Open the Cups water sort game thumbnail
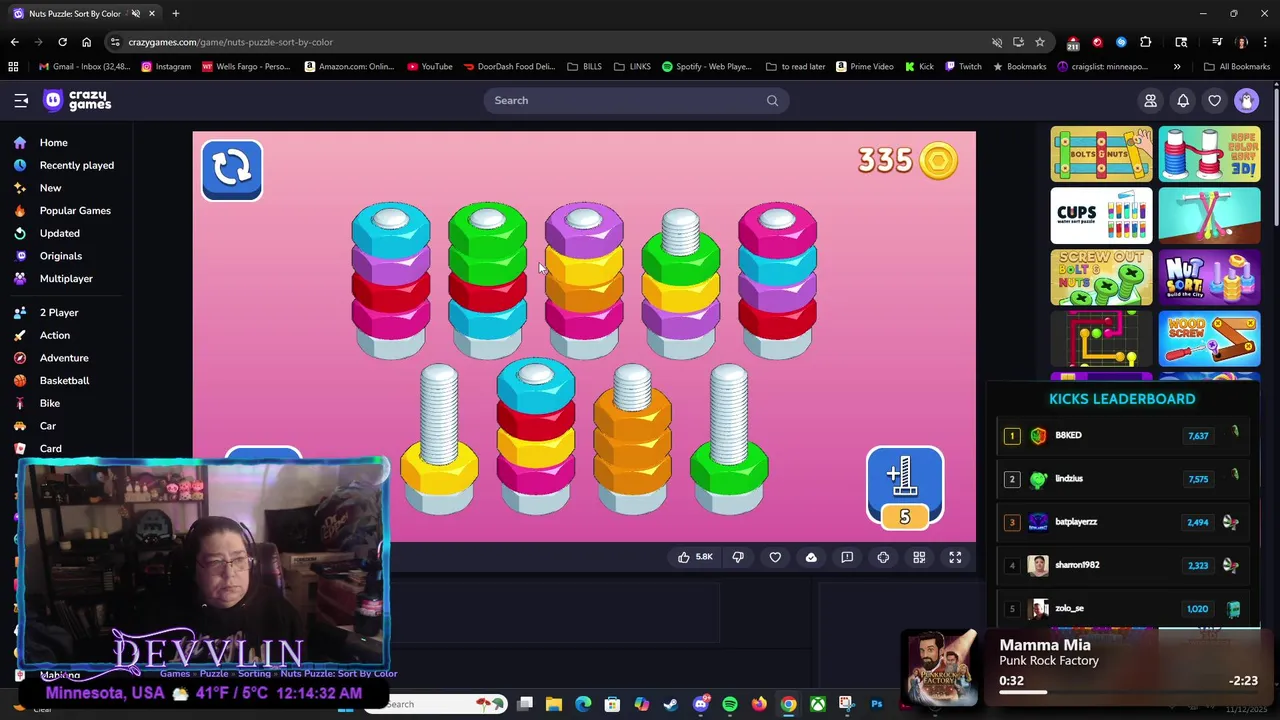 1101,216
